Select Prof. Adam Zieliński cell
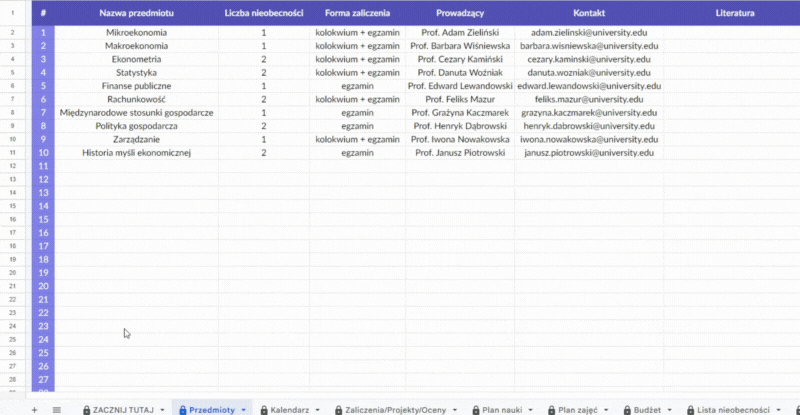The width and height of the screenshot is (800, 415). (x=460, y=33)
